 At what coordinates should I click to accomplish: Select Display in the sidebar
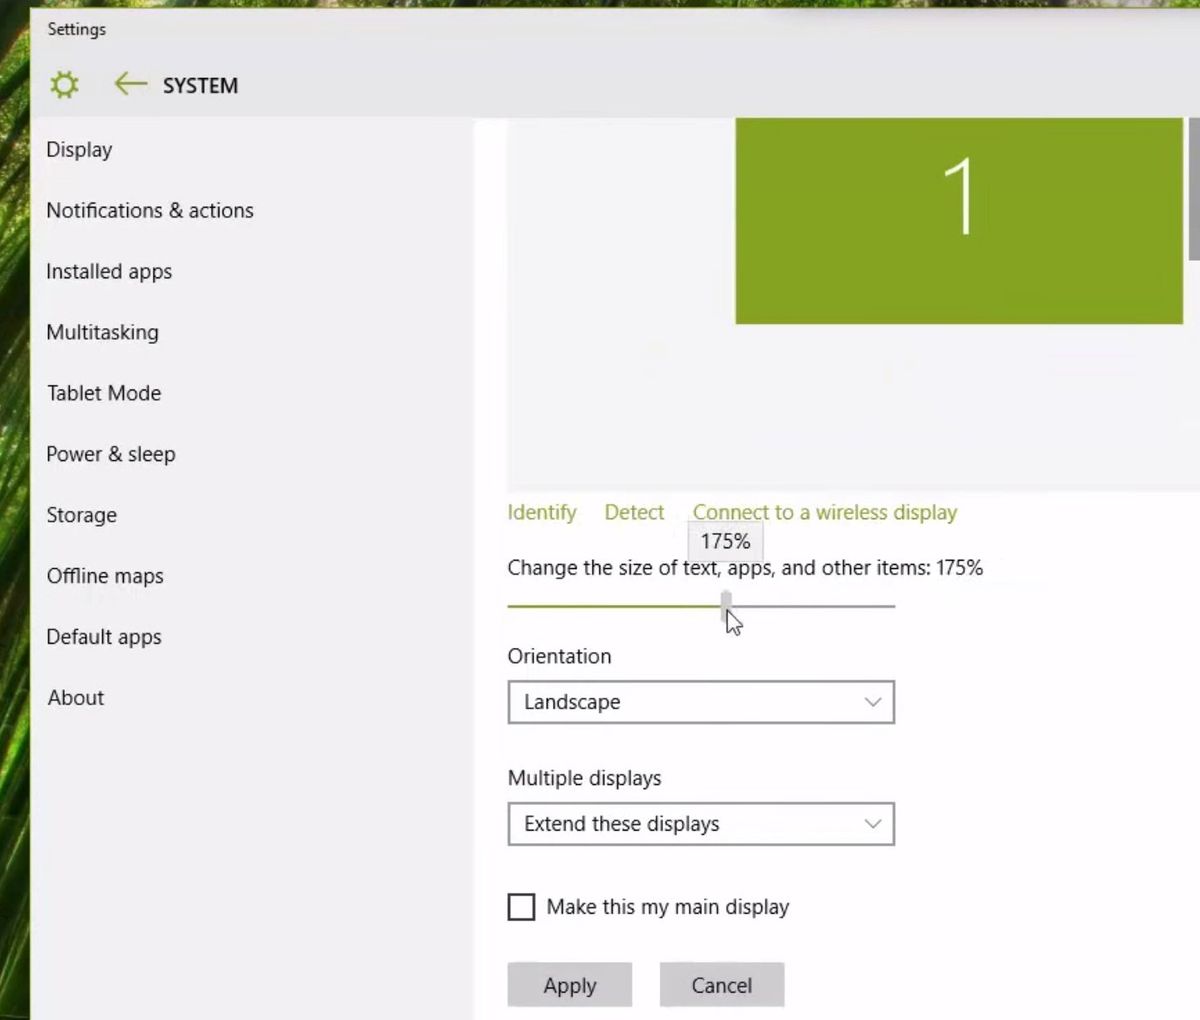click(x=79, y=149)
